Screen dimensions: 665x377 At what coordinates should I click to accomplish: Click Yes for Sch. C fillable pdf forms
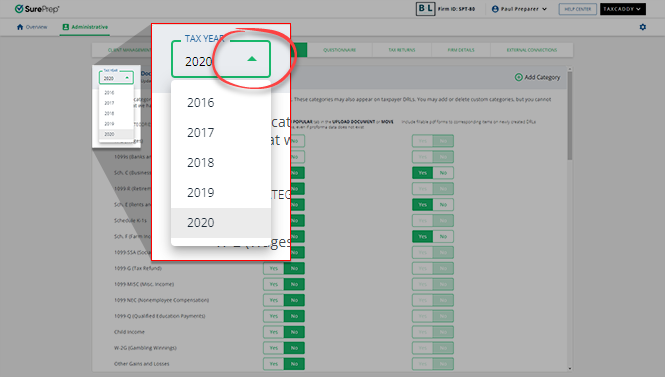(422, 173)
